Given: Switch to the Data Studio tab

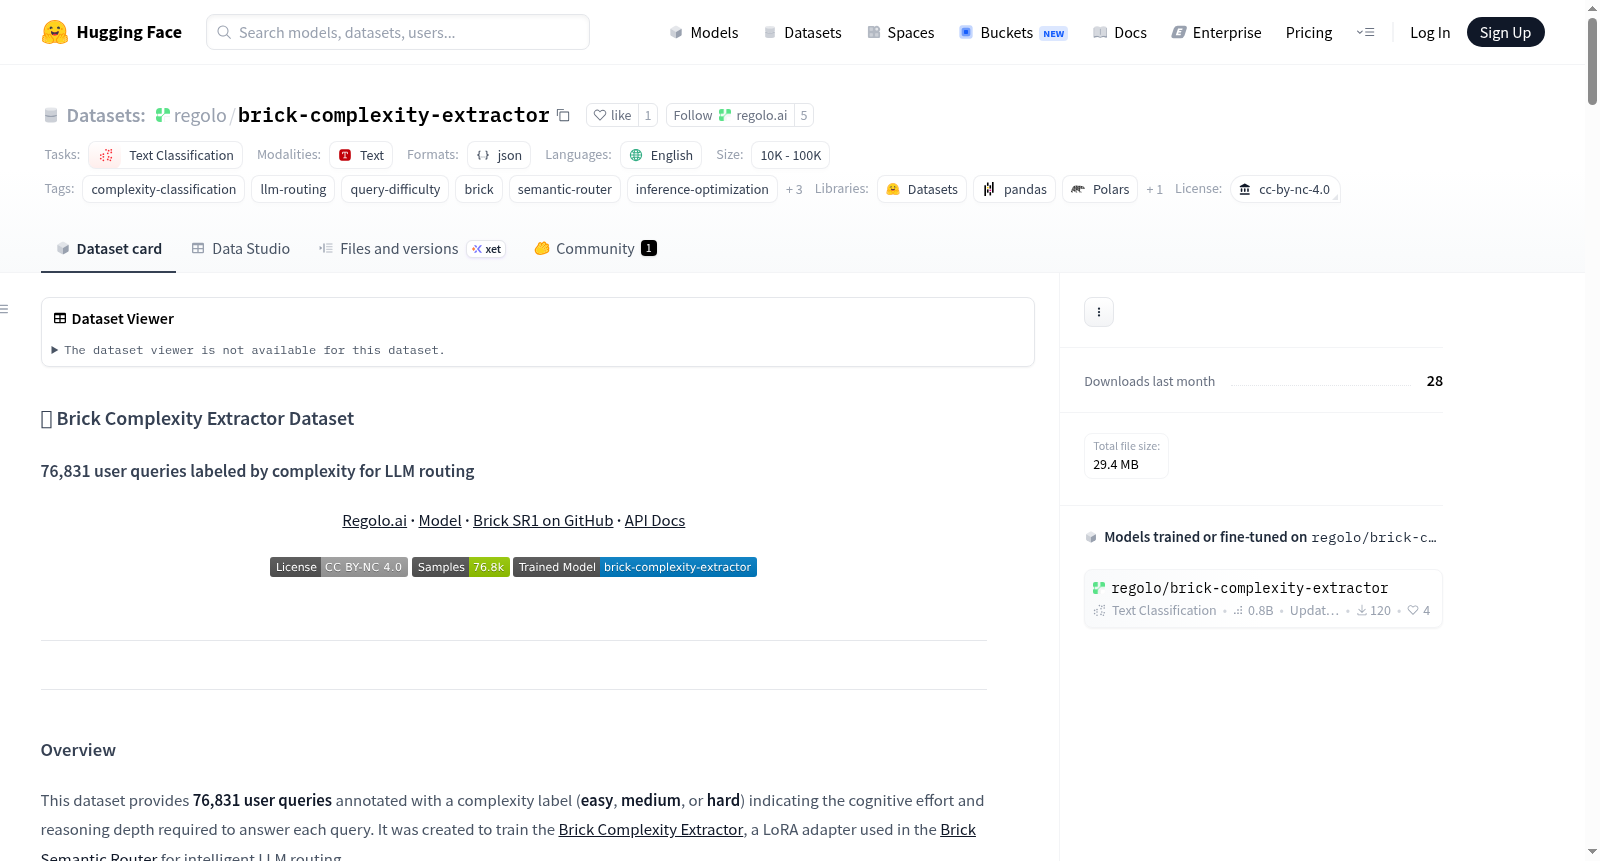Looking at the screenshot, I should 240,249.
